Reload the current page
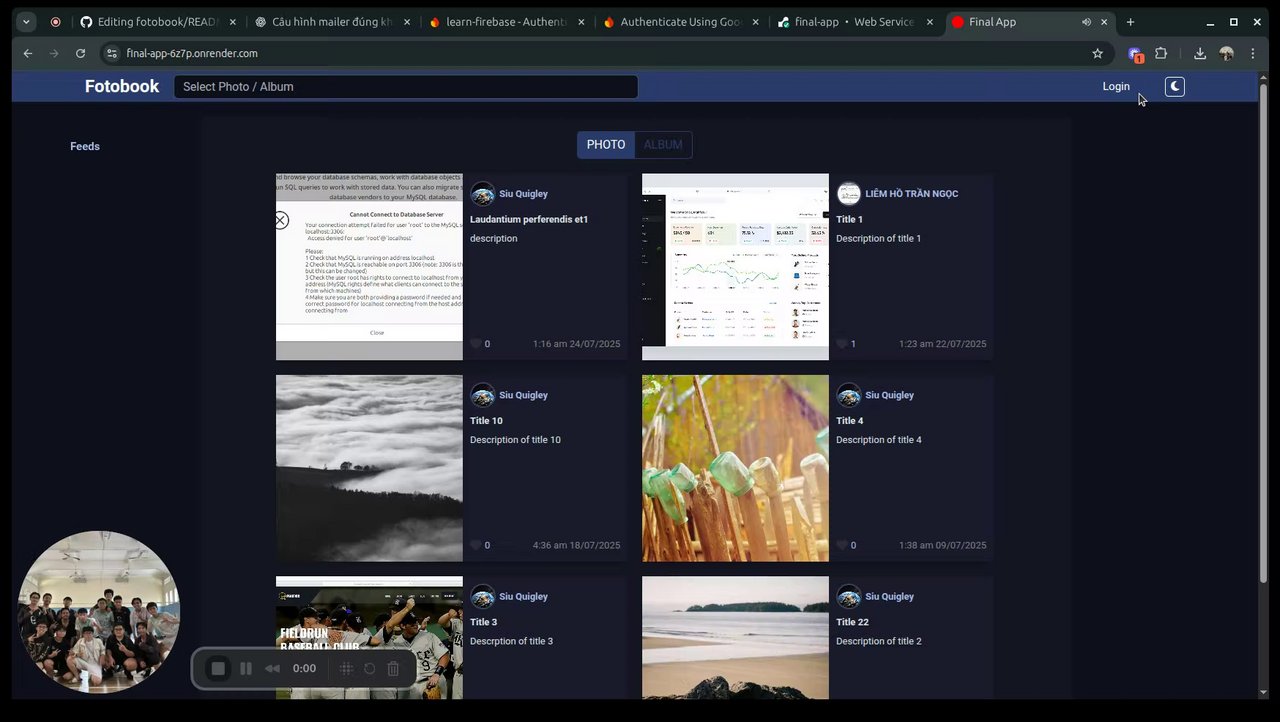This screenshot has width=1280, height=722. [x=80, y=54]
